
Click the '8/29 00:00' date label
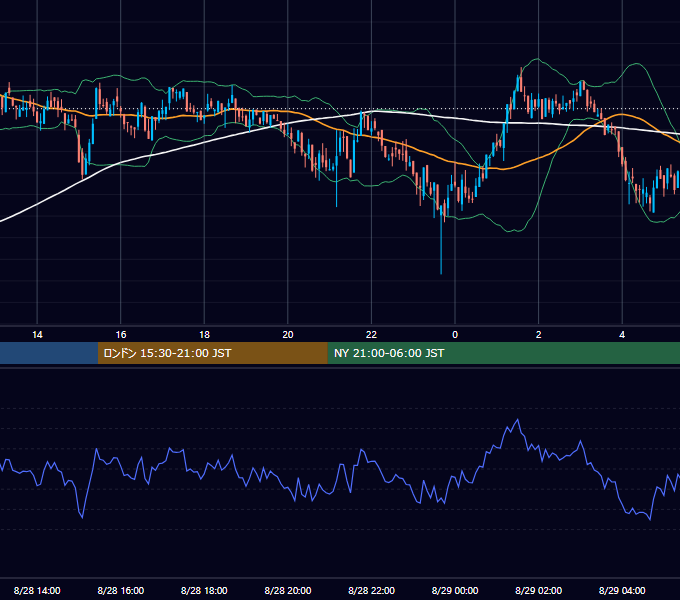pyautogui.click(x=455, y=590)
